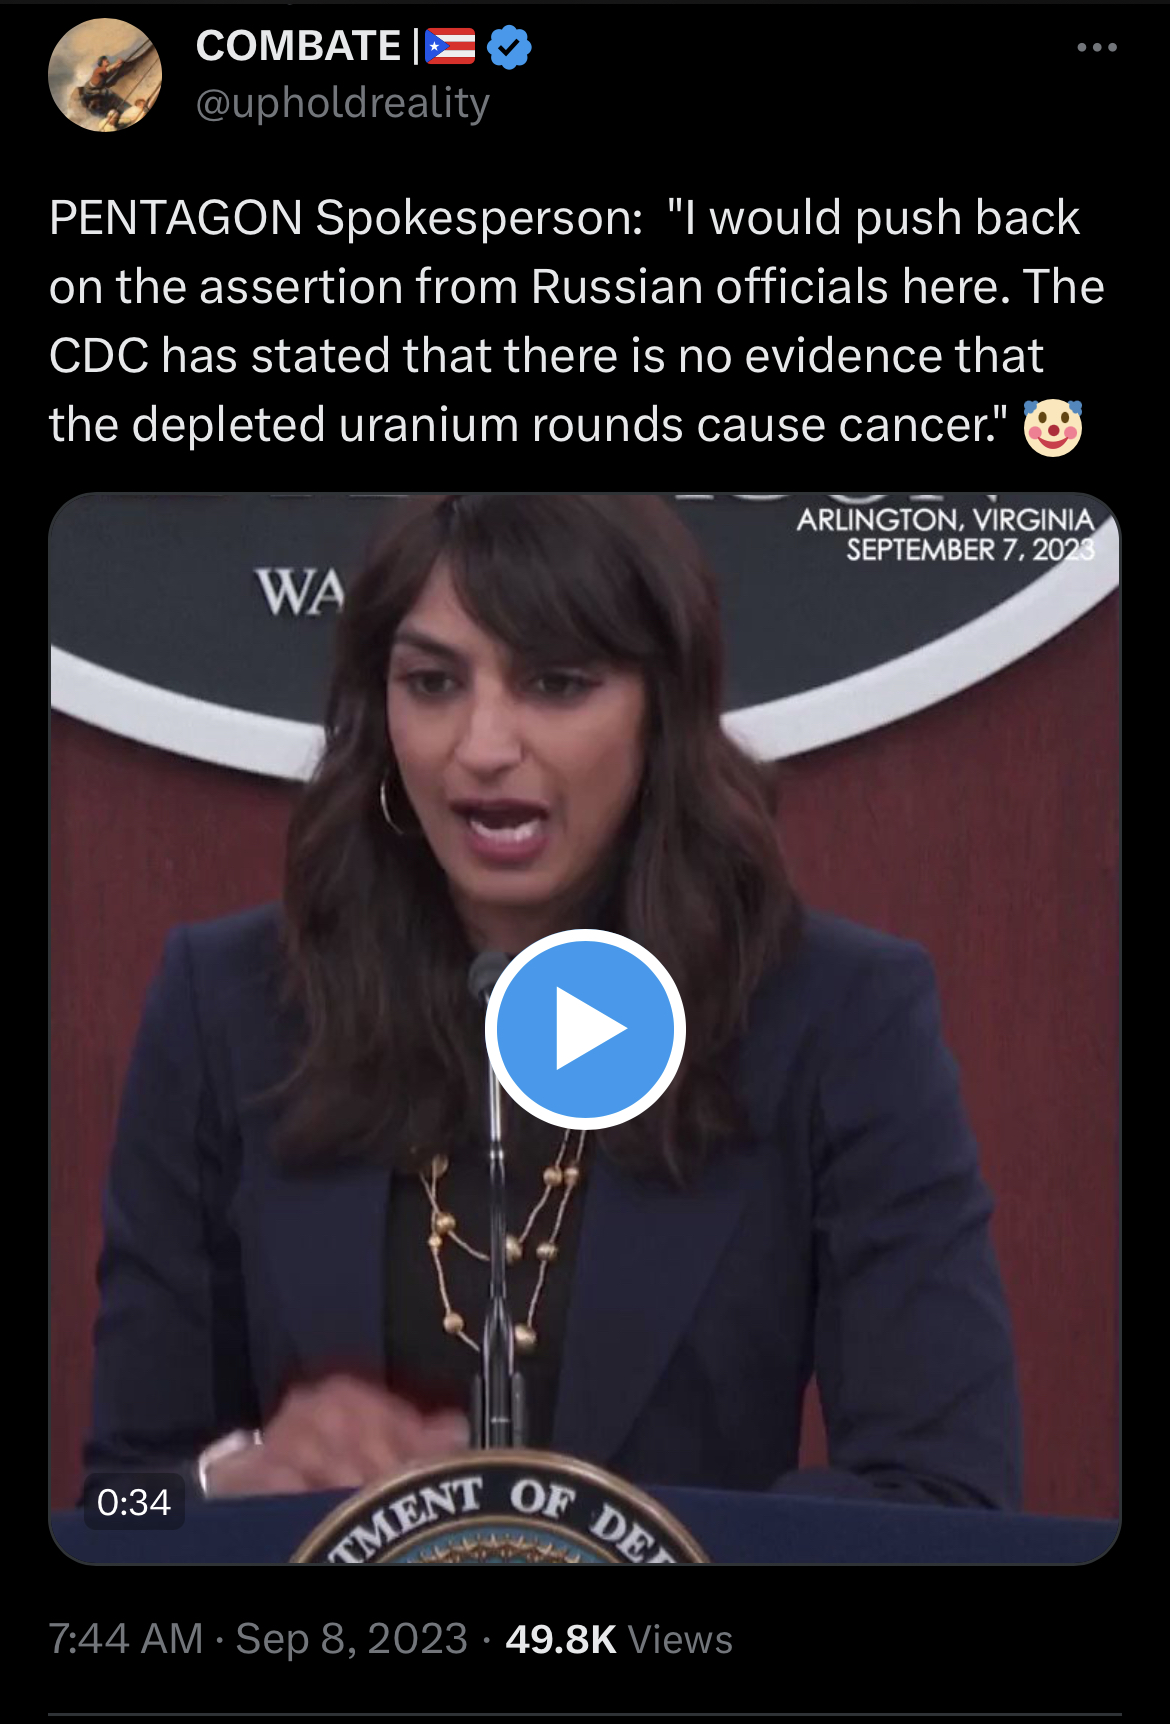Open the 7:44 AM timestamp
Screen dimensions: 1170x1724
[126, 1639]
